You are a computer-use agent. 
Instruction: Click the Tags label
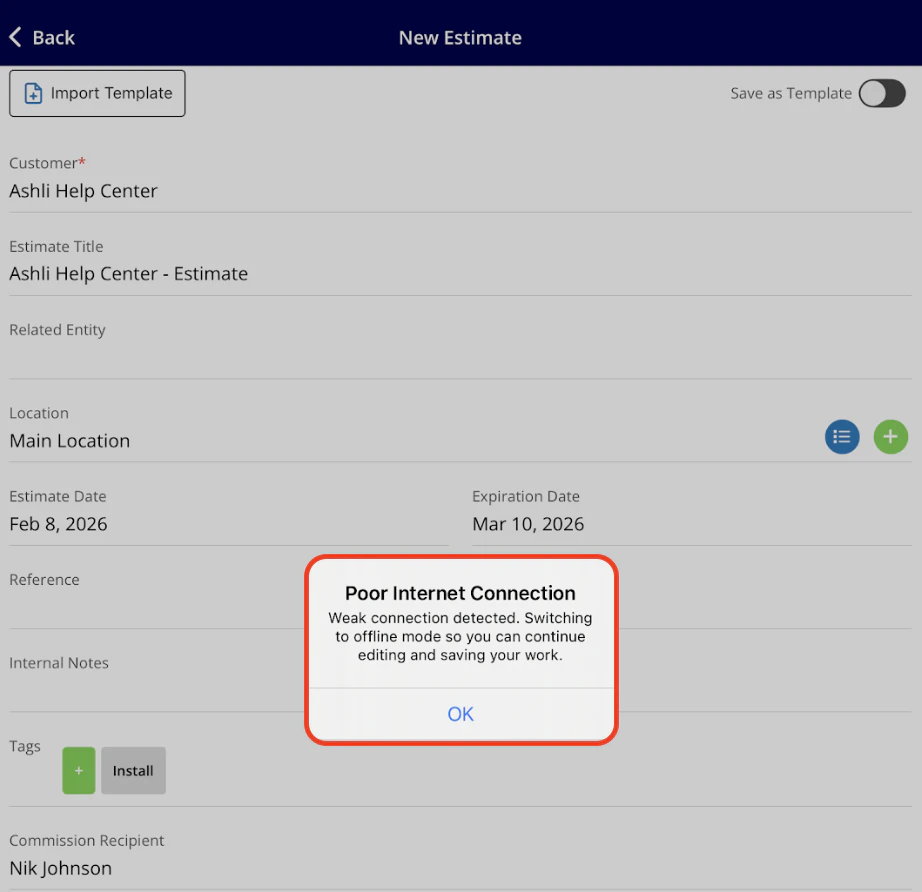pos(25,746)
